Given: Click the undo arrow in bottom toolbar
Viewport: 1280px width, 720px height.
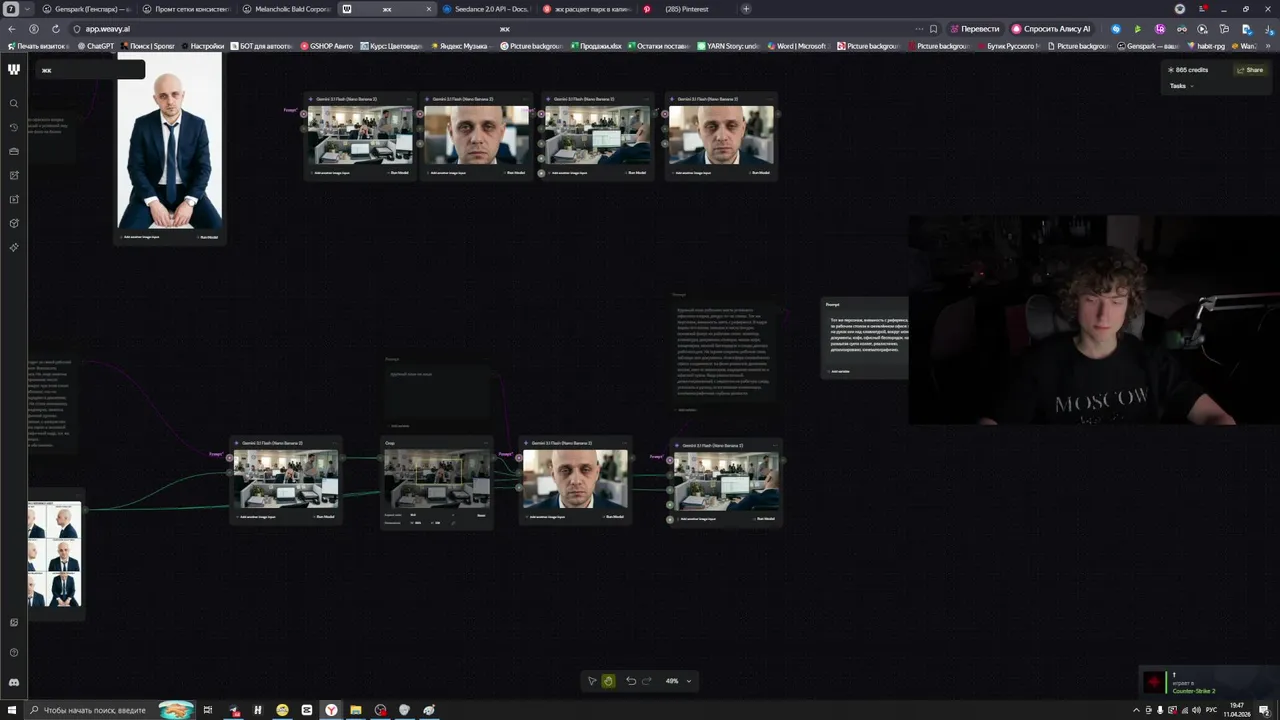Looking at the screenshot, I should pos(631,681).
